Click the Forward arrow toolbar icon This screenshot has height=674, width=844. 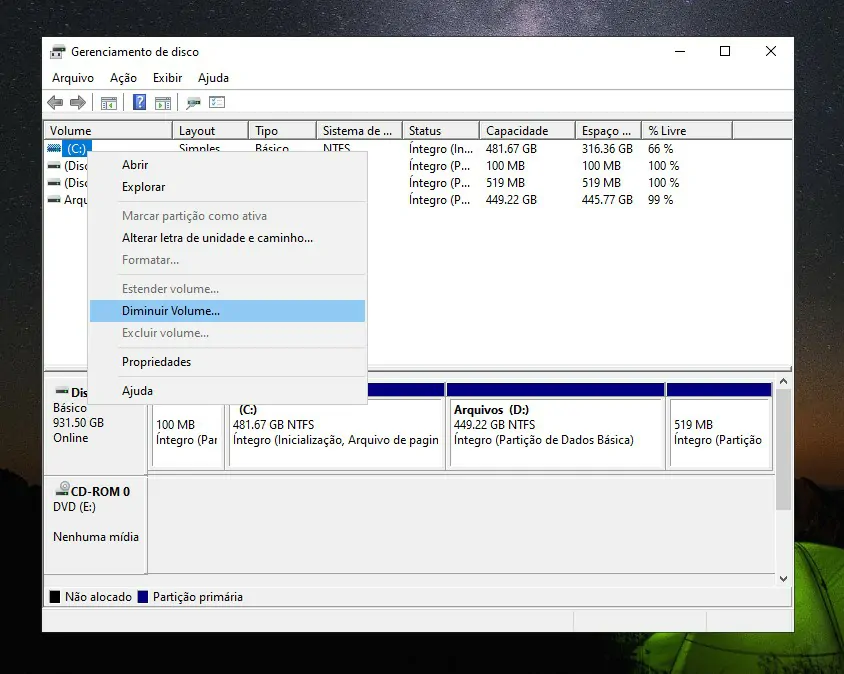point(78,102)
